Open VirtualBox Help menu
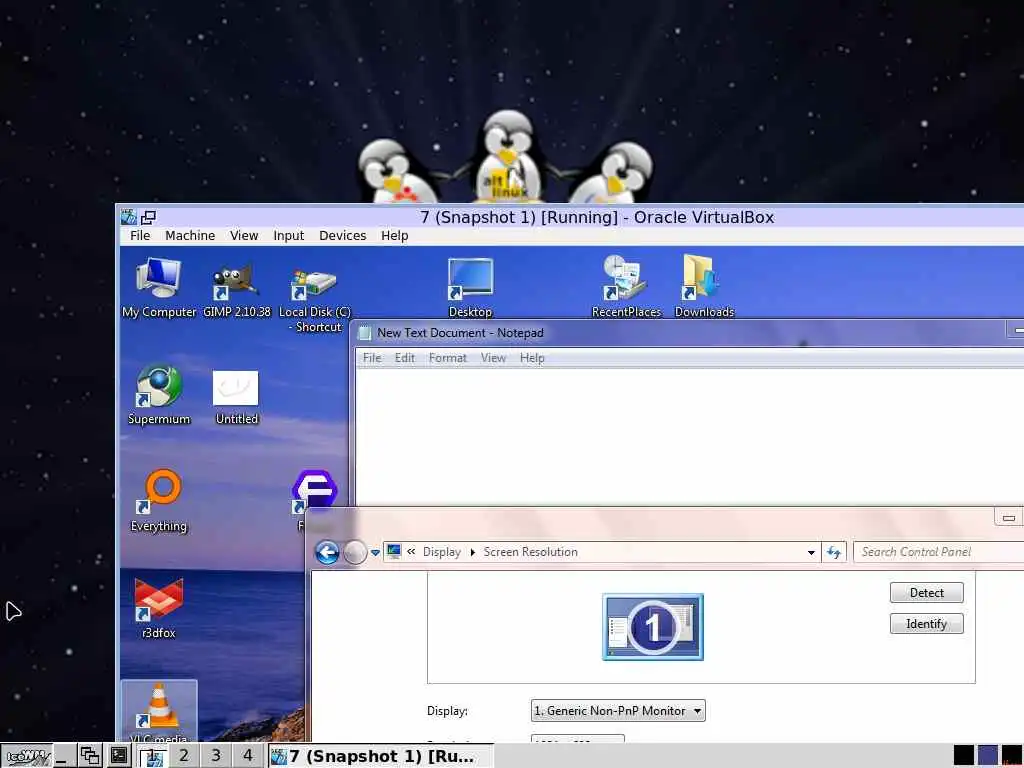This screenshot has height=768, width=1024. pos(394,236)
